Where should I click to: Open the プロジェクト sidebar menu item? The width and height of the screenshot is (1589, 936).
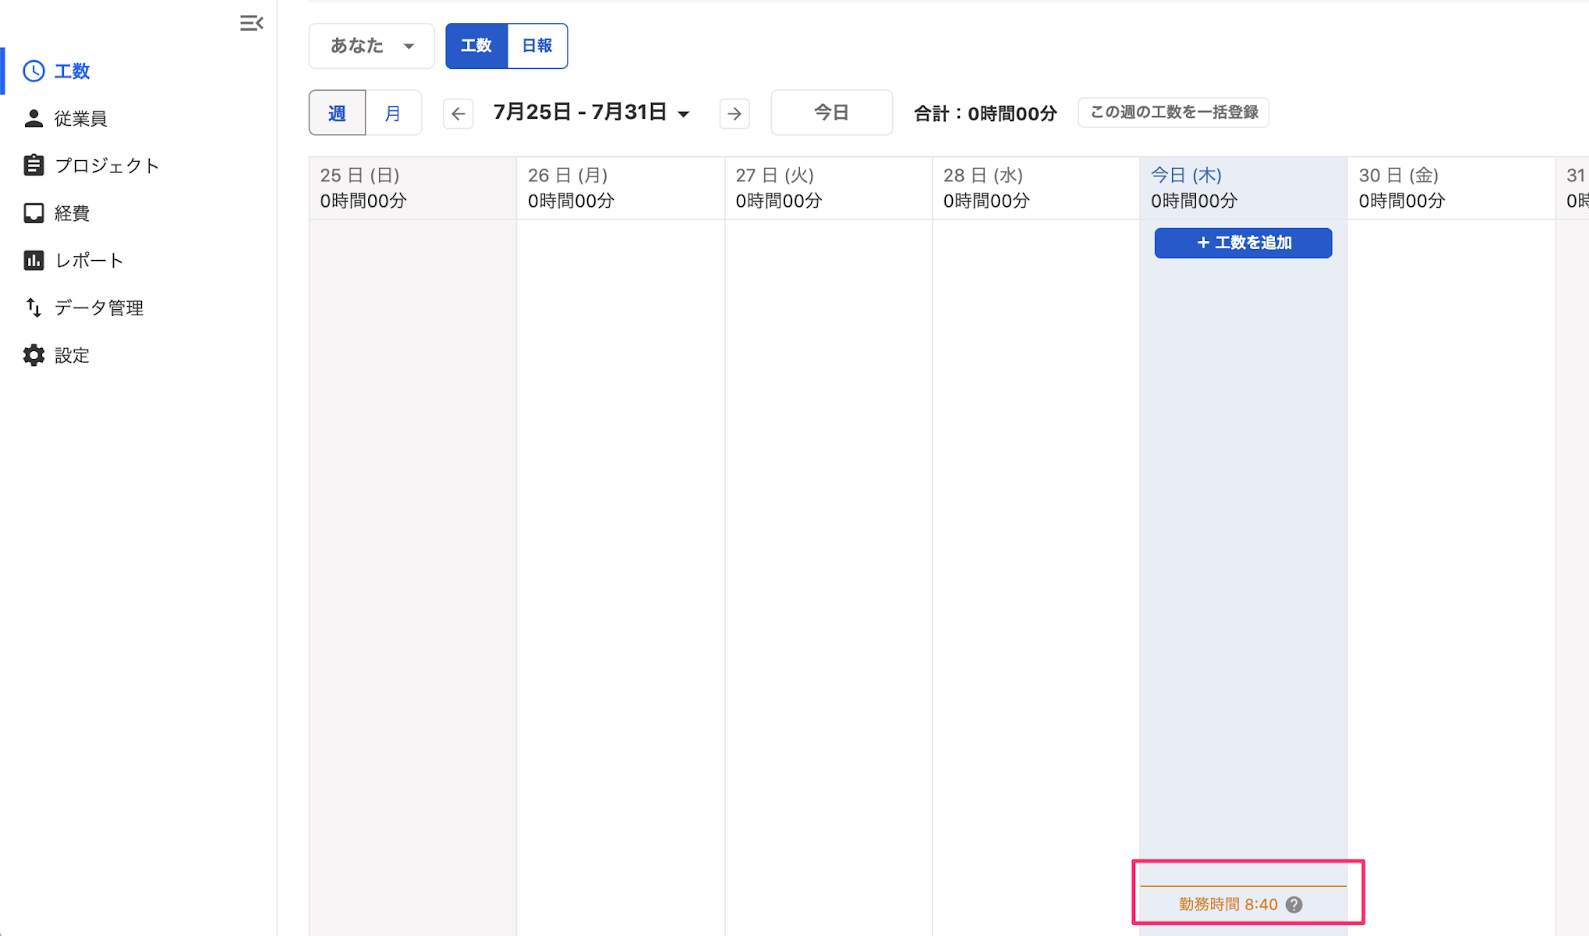pyautogui.click(x=138, y=165)
